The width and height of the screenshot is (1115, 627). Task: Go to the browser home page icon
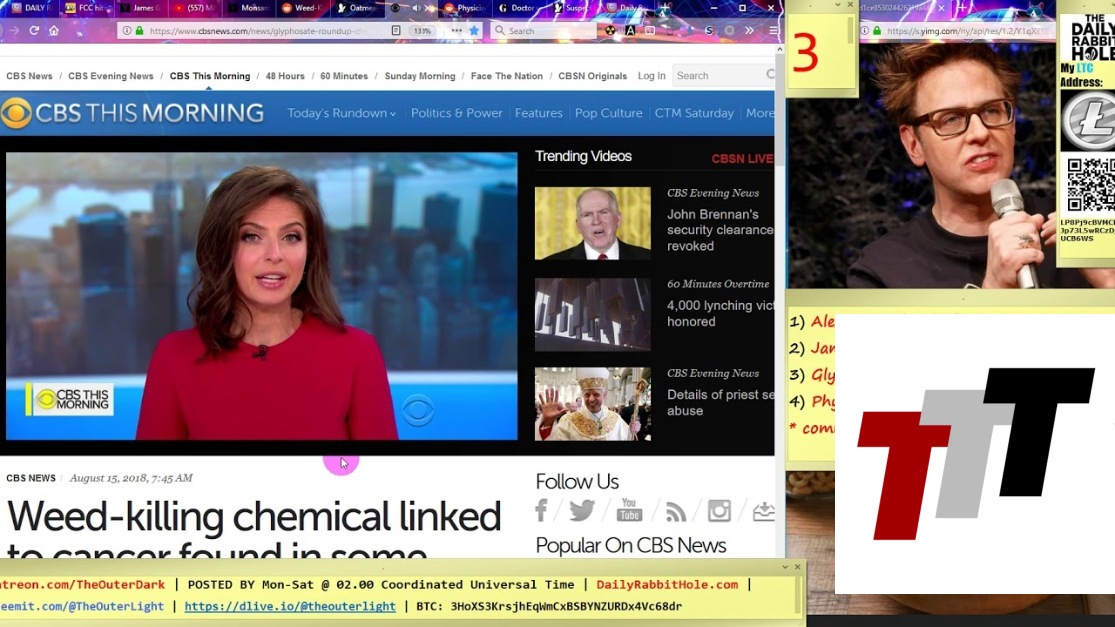[x=54, y=31]
